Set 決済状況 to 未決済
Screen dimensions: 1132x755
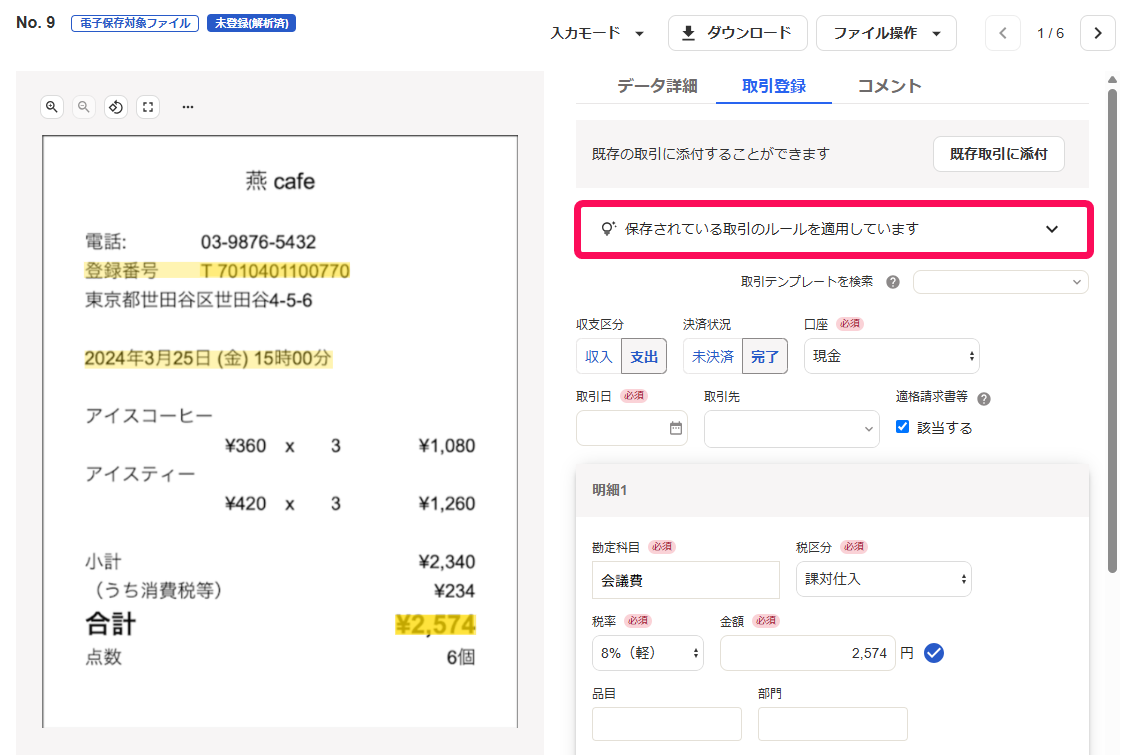(x=713, y=357)
